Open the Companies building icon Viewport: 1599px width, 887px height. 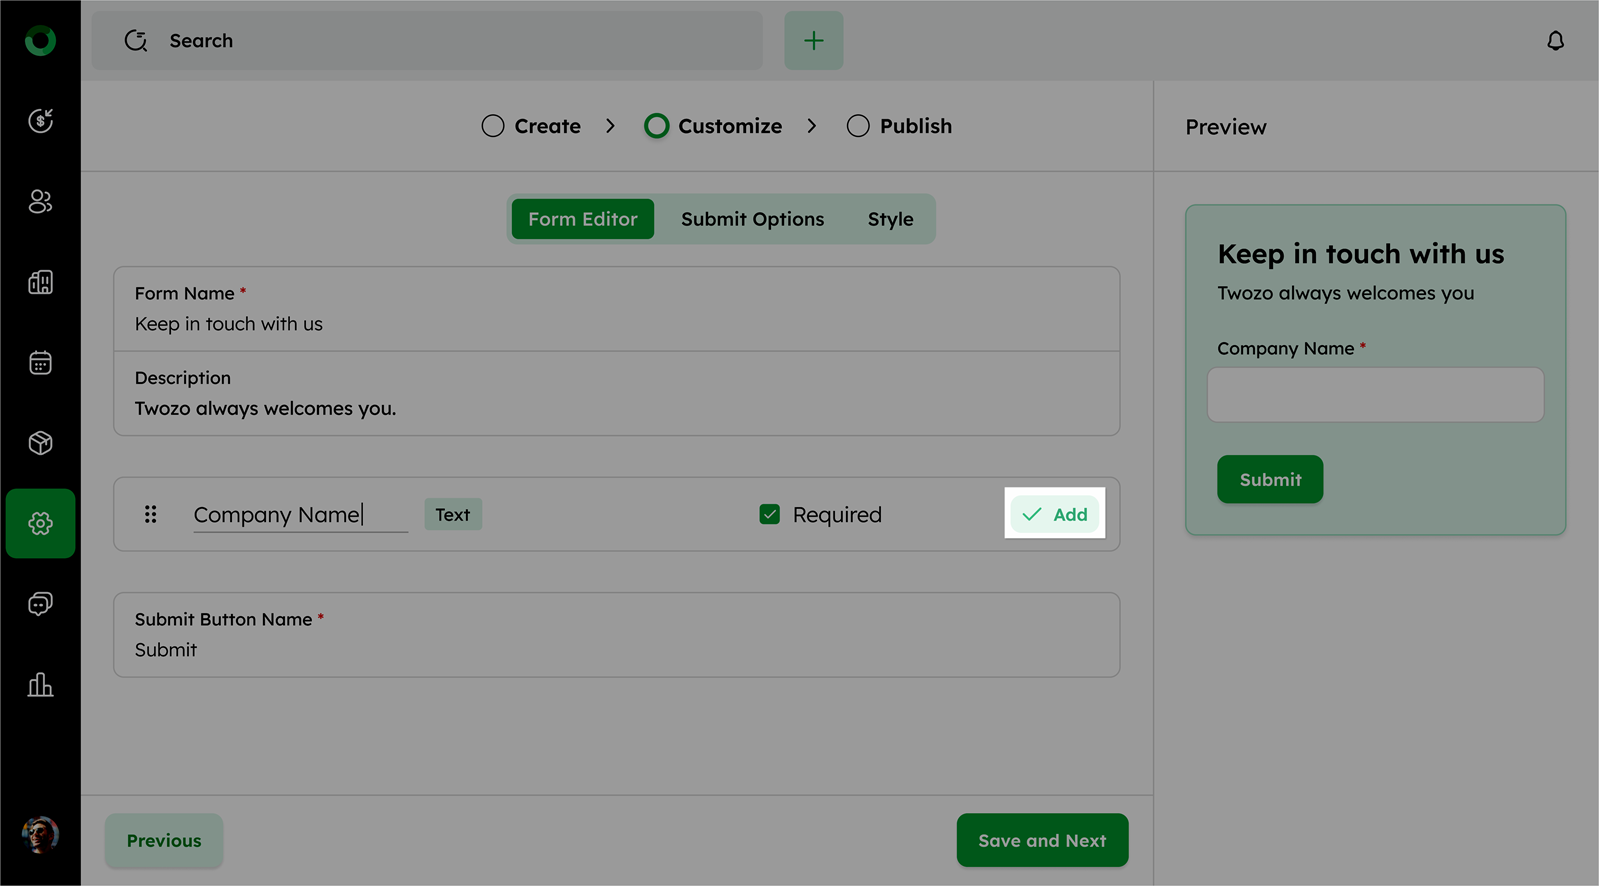[40, 282]
